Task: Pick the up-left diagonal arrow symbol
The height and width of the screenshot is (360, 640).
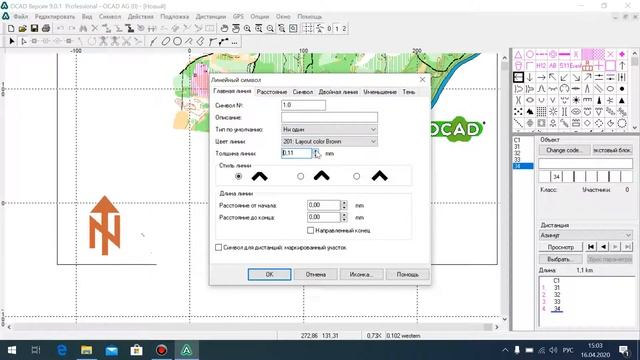Action: [553, 77]
